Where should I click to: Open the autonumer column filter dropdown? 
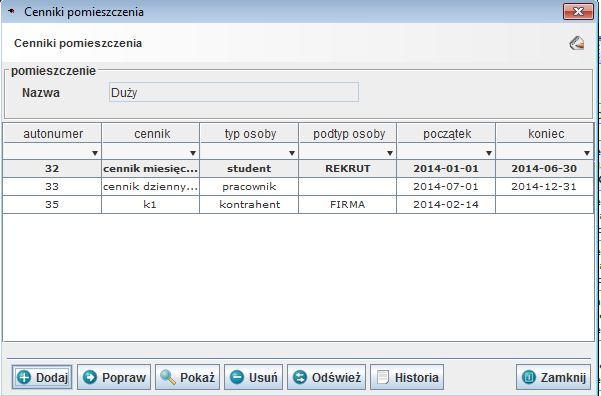coord(95,153)
